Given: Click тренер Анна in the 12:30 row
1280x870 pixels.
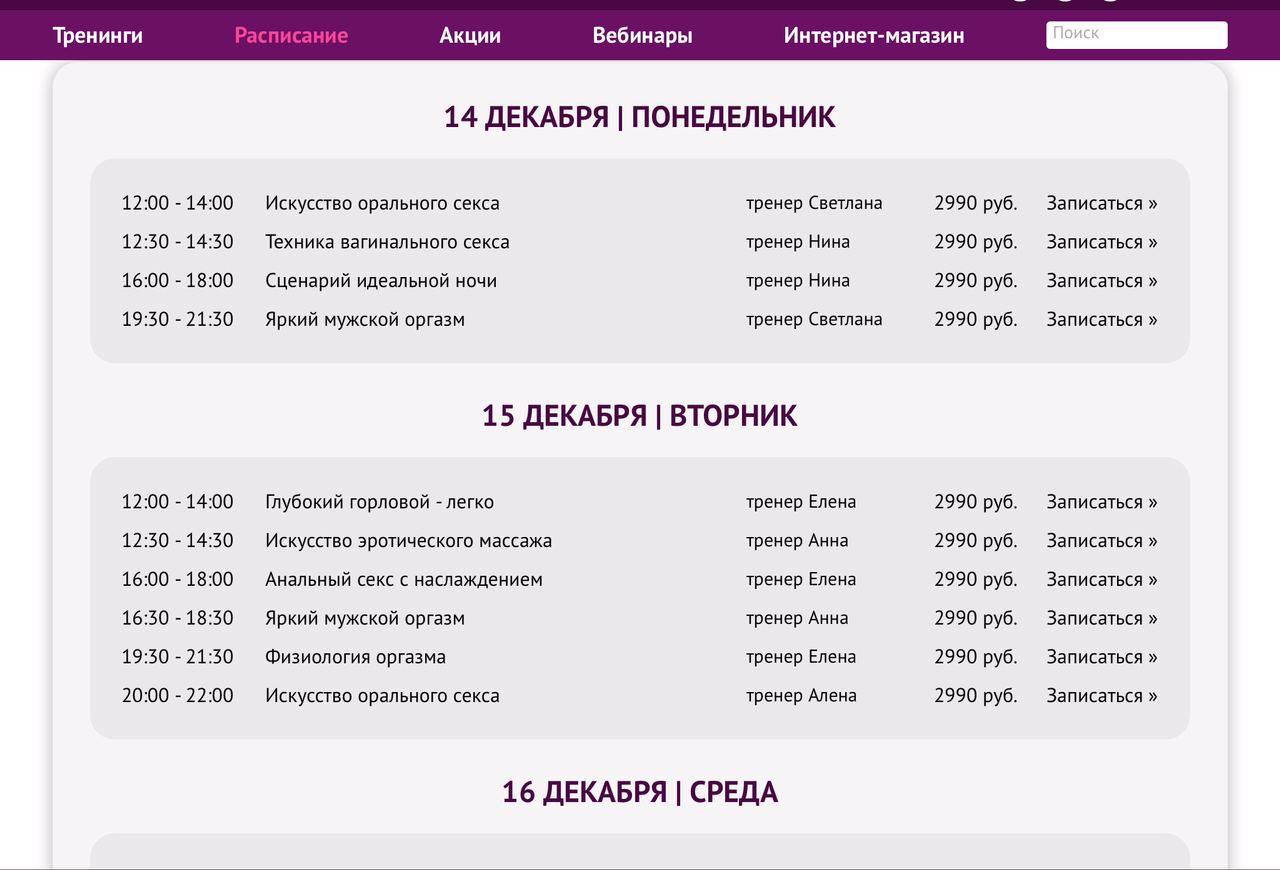Looking at the screenshot, I should 797,541.
